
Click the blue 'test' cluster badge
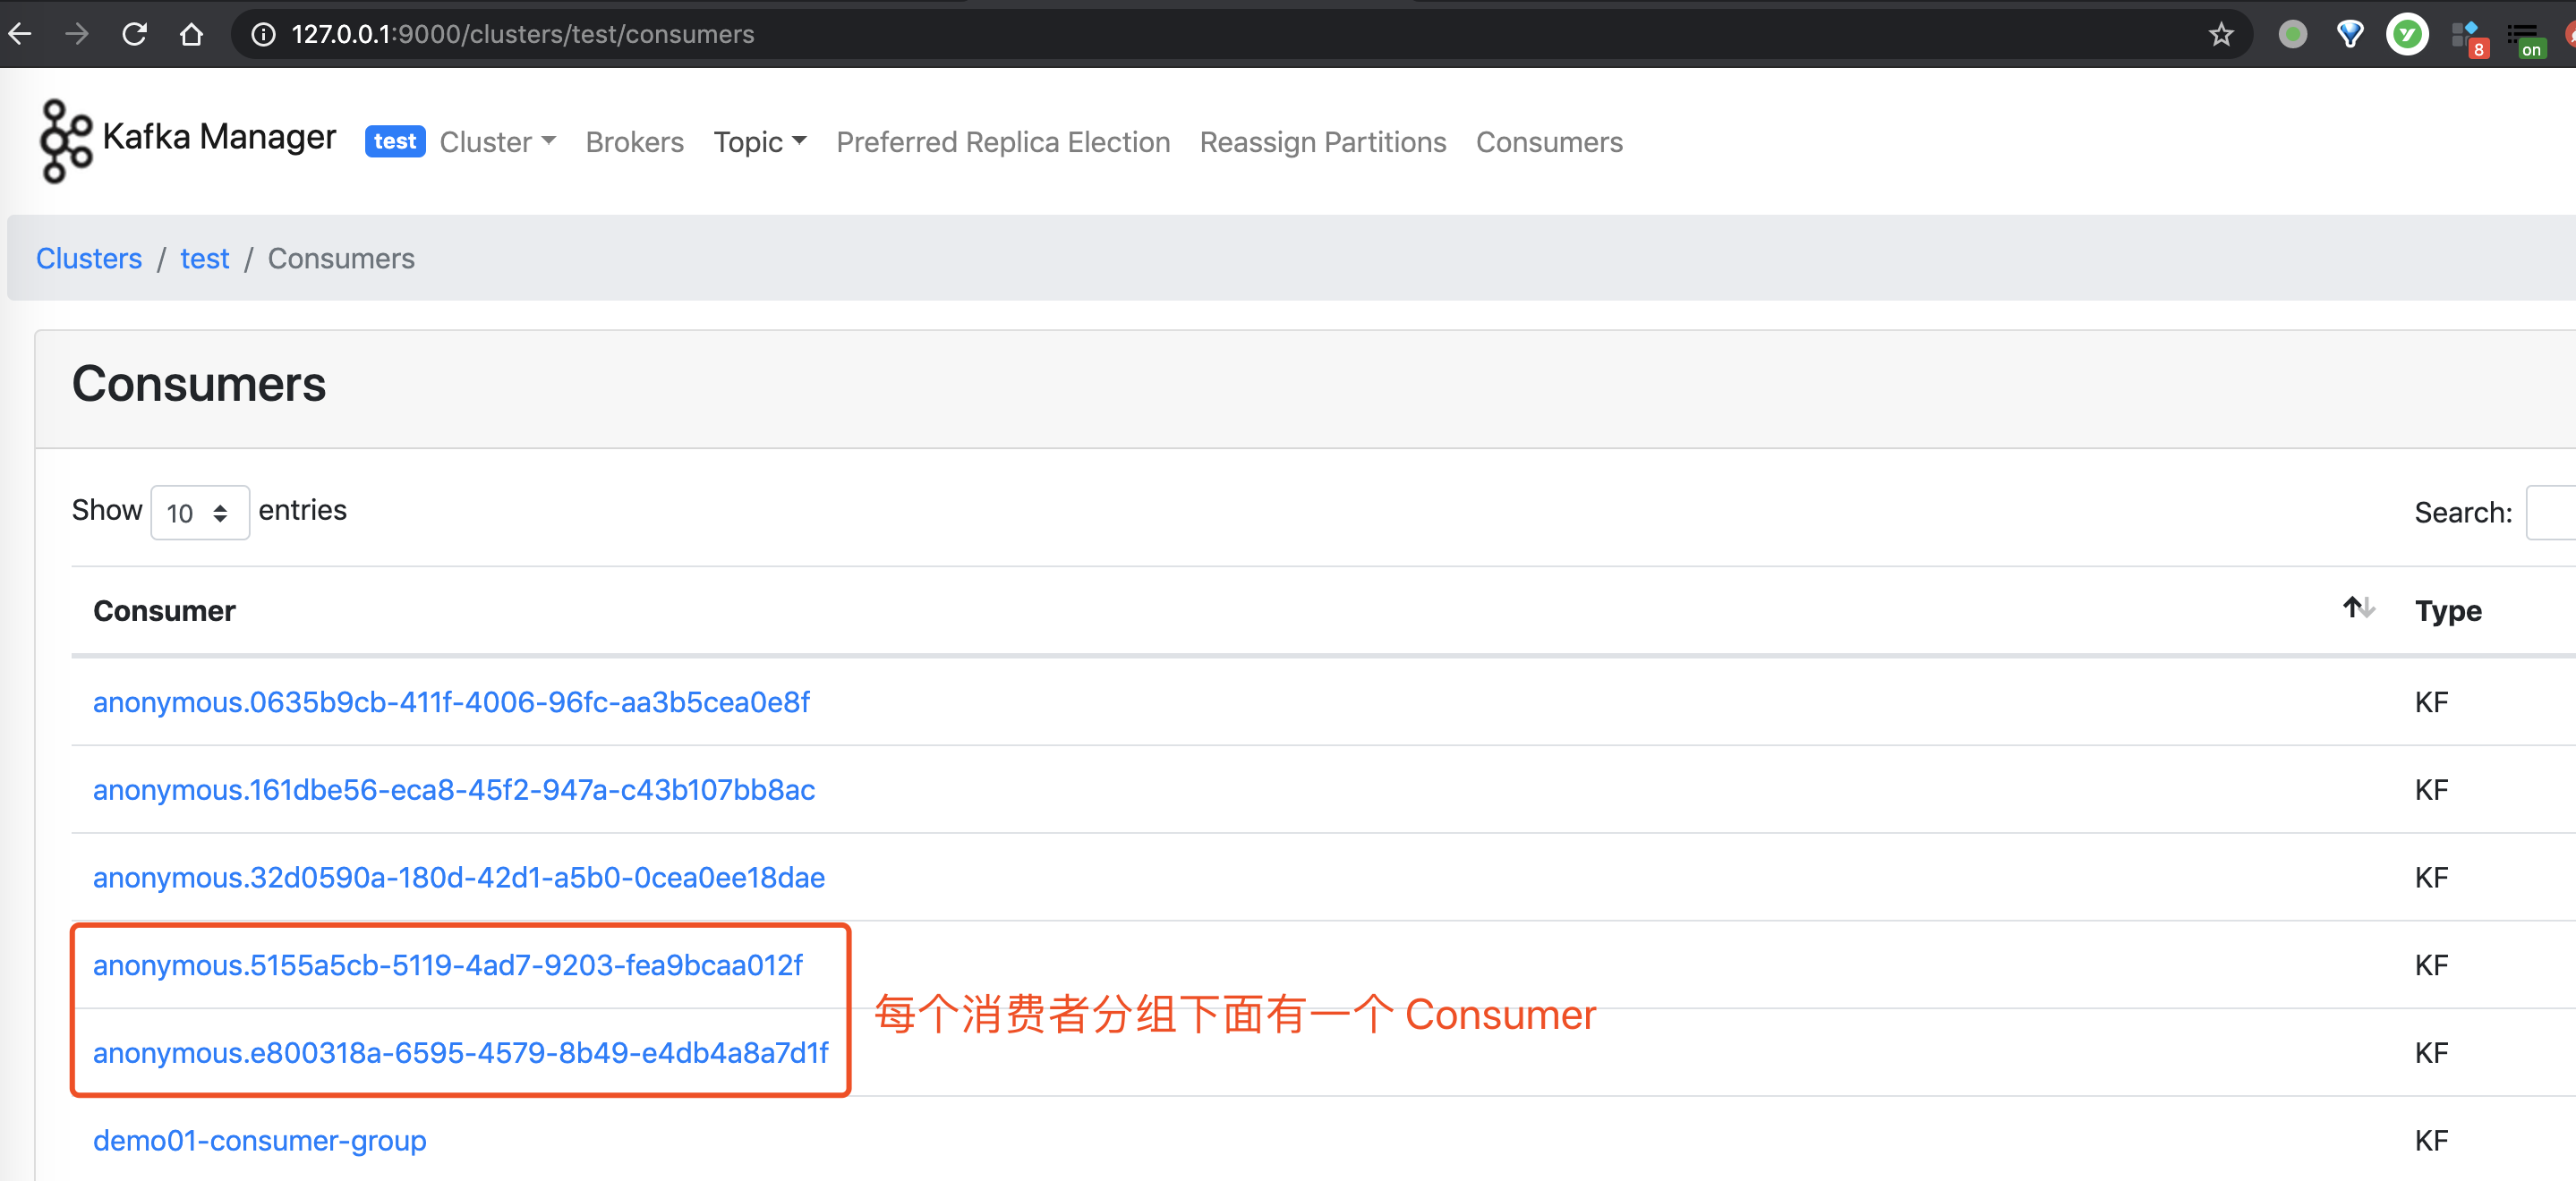tap(395, 141)
